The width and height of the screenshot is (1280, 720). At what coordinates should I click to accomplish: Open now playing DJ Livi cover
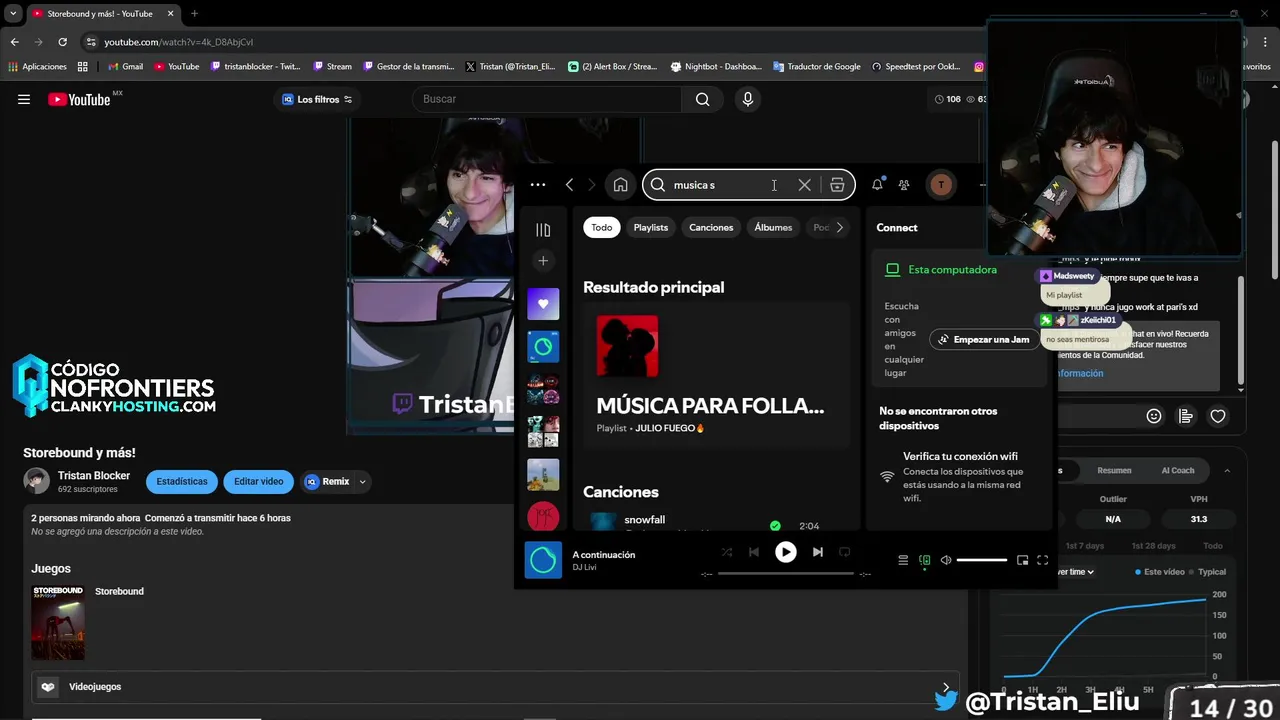pos(544,560)
